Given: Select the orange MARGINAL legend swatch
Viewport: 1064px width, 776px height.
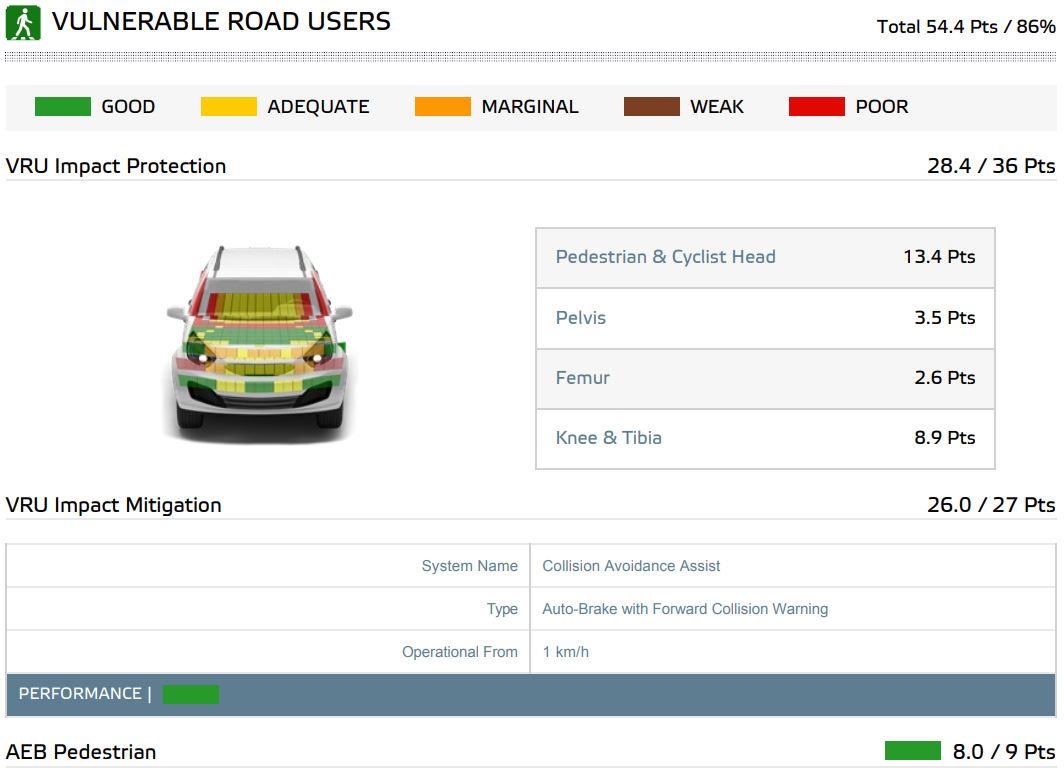Looking at the screenshot, I should [x=442, y=107].
